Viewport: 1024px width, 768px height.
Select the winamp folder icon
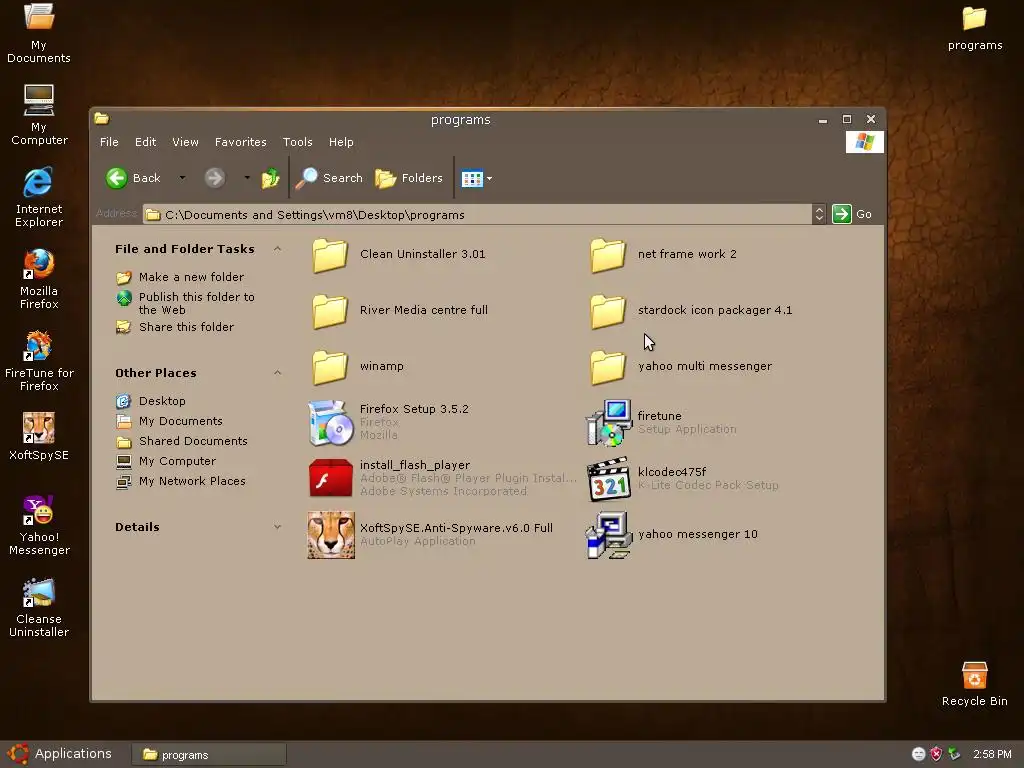pyautogui.click(x=330, y=367)
